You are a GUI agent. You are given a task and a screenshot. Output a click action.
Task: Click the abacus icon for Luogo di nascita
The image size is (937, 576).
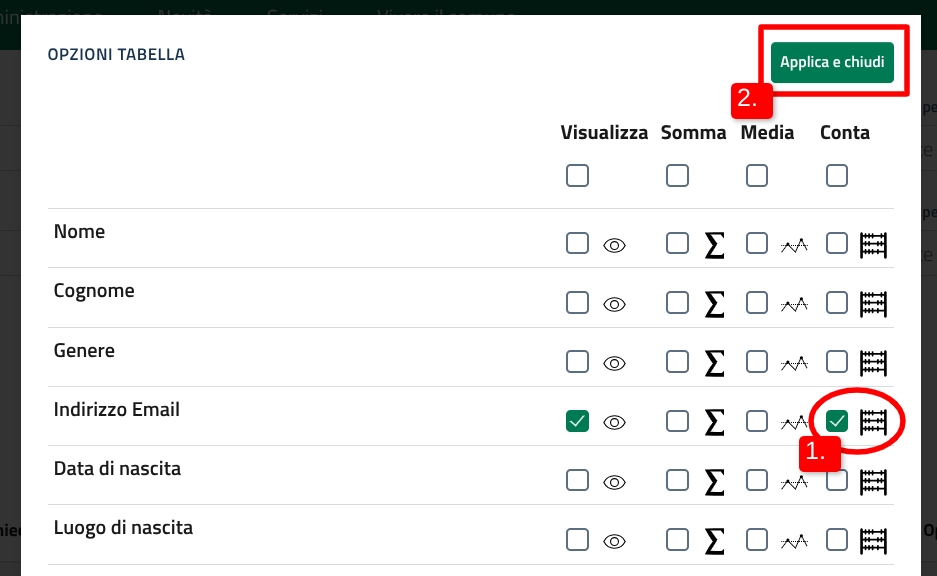click(x=874, y=541)
